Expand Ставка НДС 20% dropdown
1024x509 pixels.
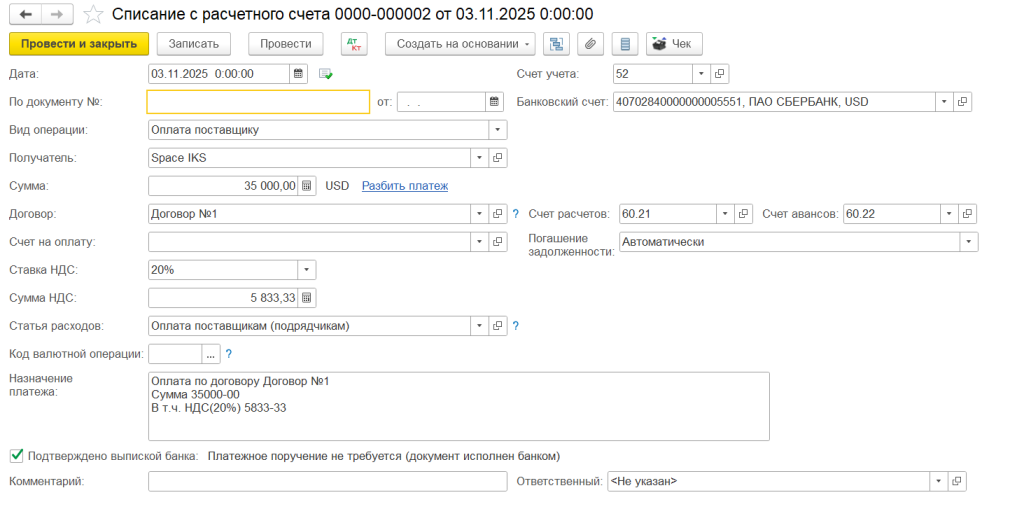pos(307,270)
